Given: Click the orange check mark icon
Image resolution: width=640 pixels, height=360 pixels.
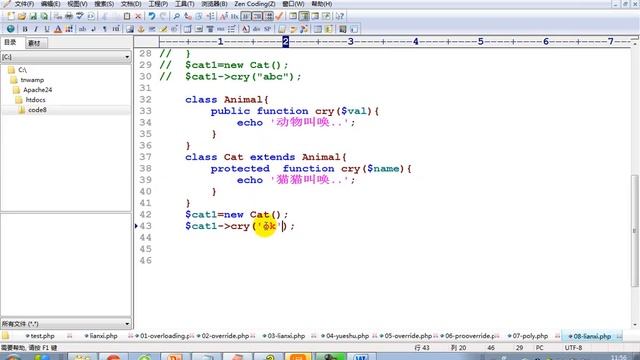Looking at the screenshot, I should point(279,16).
